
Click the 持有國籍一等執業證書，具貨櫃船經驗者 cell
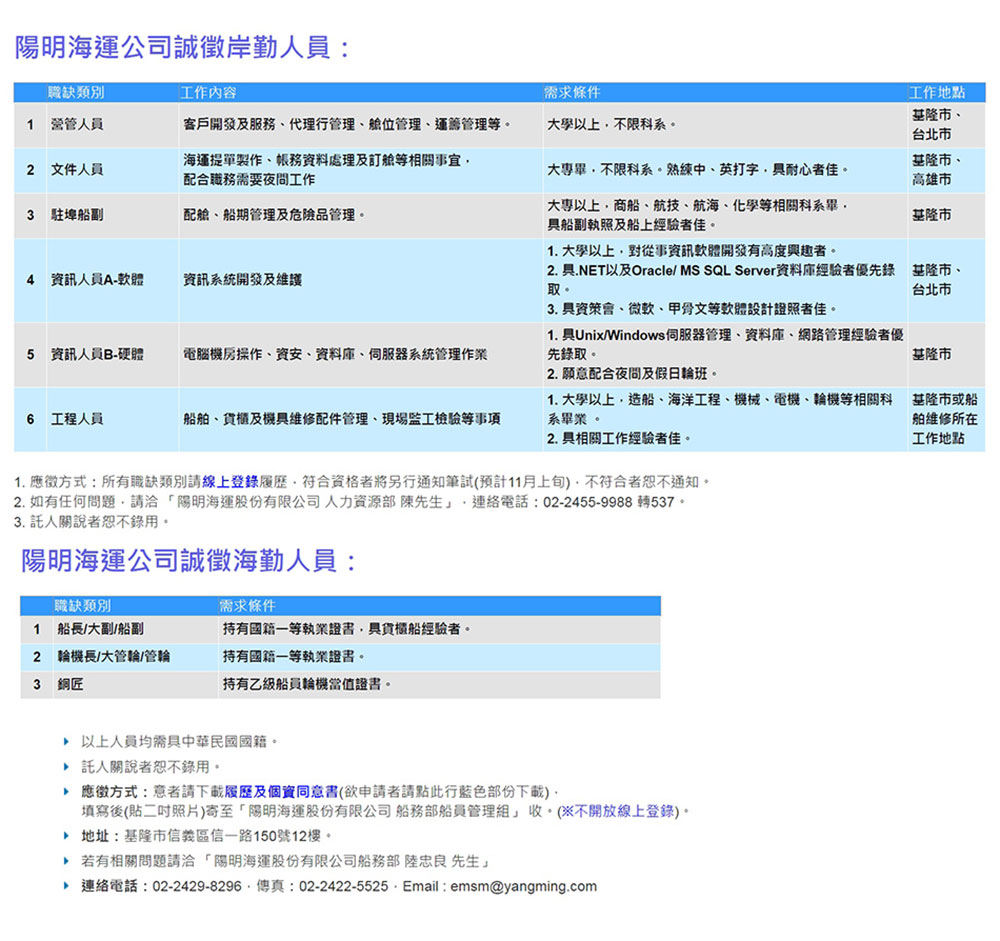coord(439,629)
